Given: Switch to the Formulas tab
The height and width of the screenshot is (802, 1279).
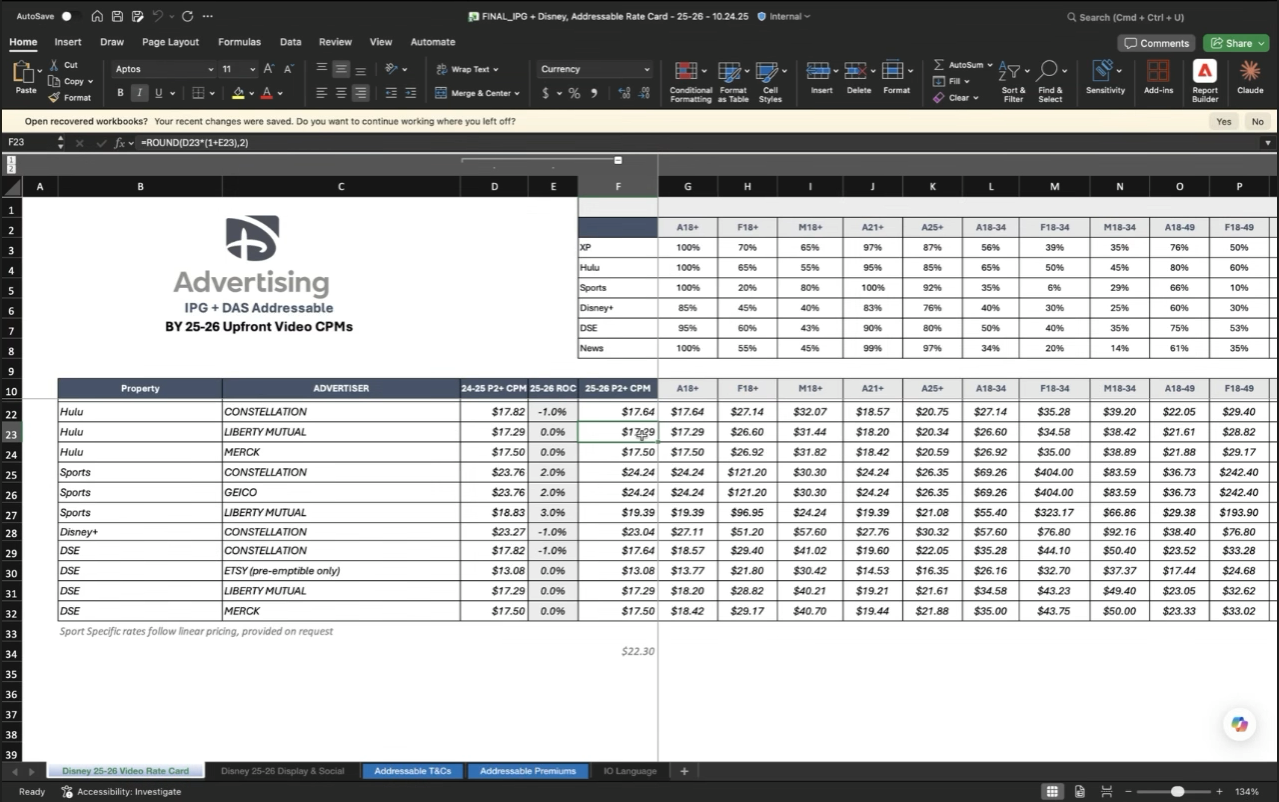Looking at the screenshot, I should click(x=239, y=42).
